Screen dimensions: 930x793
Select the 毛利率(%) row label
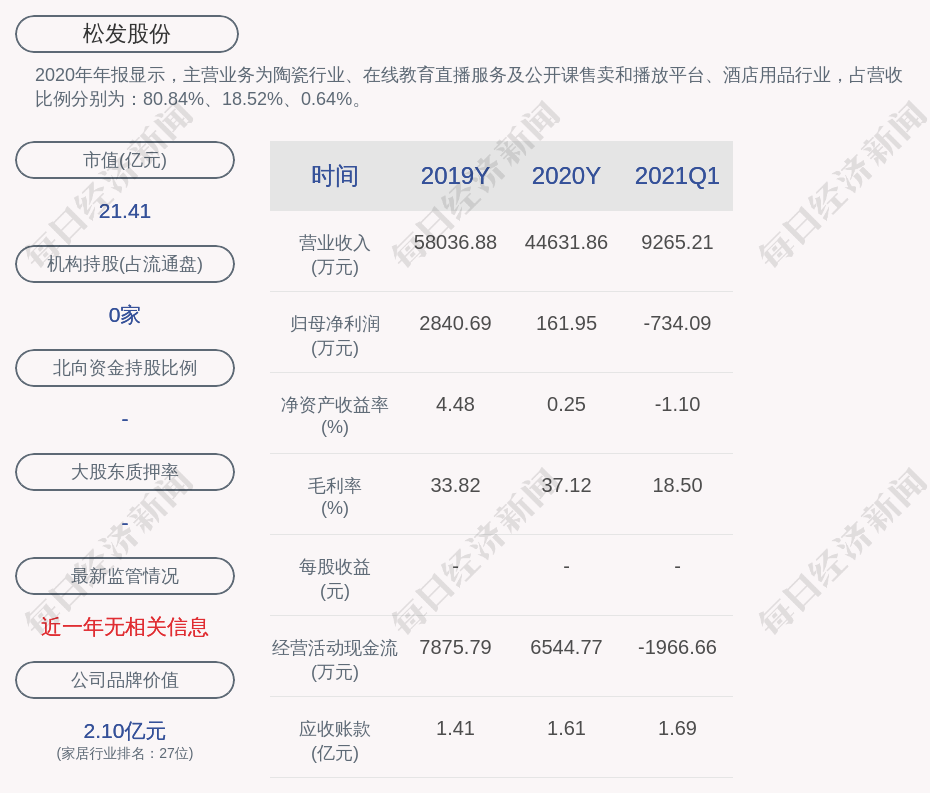(335, 497)
